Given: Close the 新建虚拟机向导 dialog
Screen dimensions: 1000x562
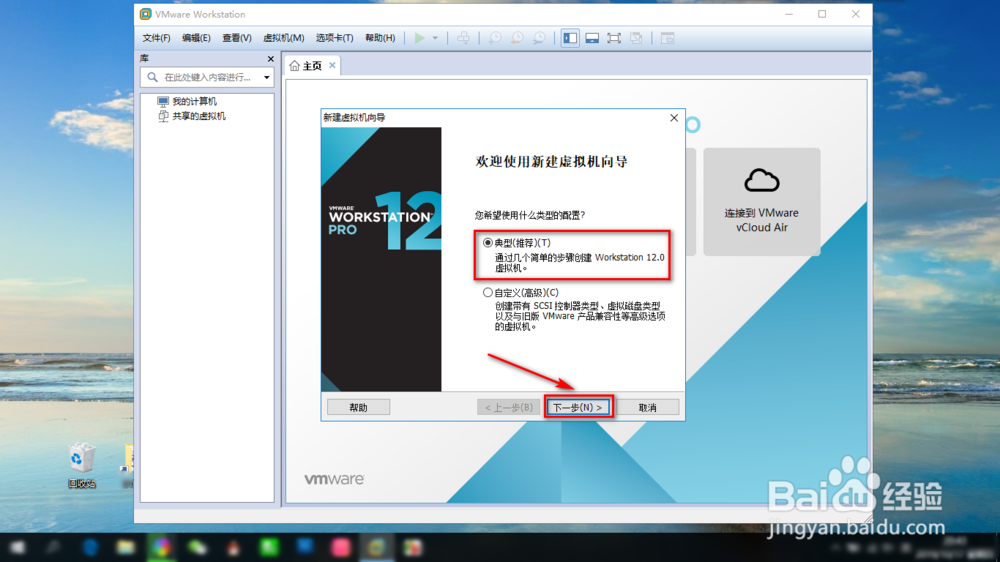Looking at the screenshot, I should pos(674,118).
